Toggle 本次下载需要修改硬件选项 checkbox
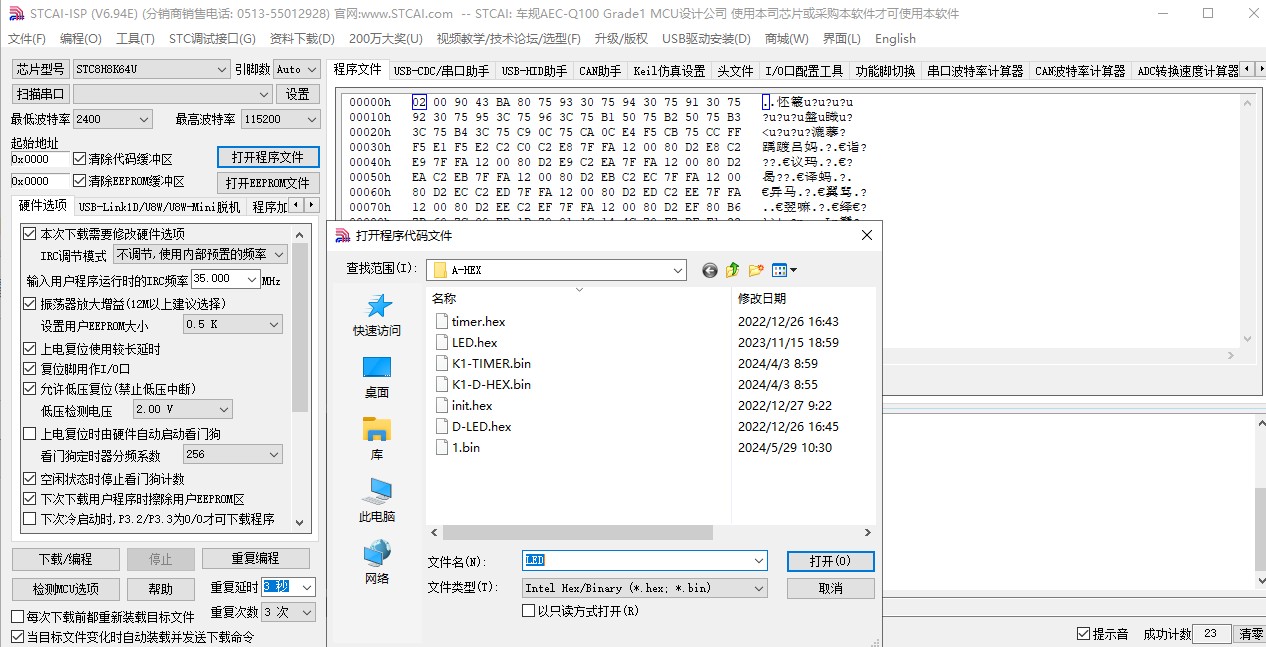 tap(29, 233)
